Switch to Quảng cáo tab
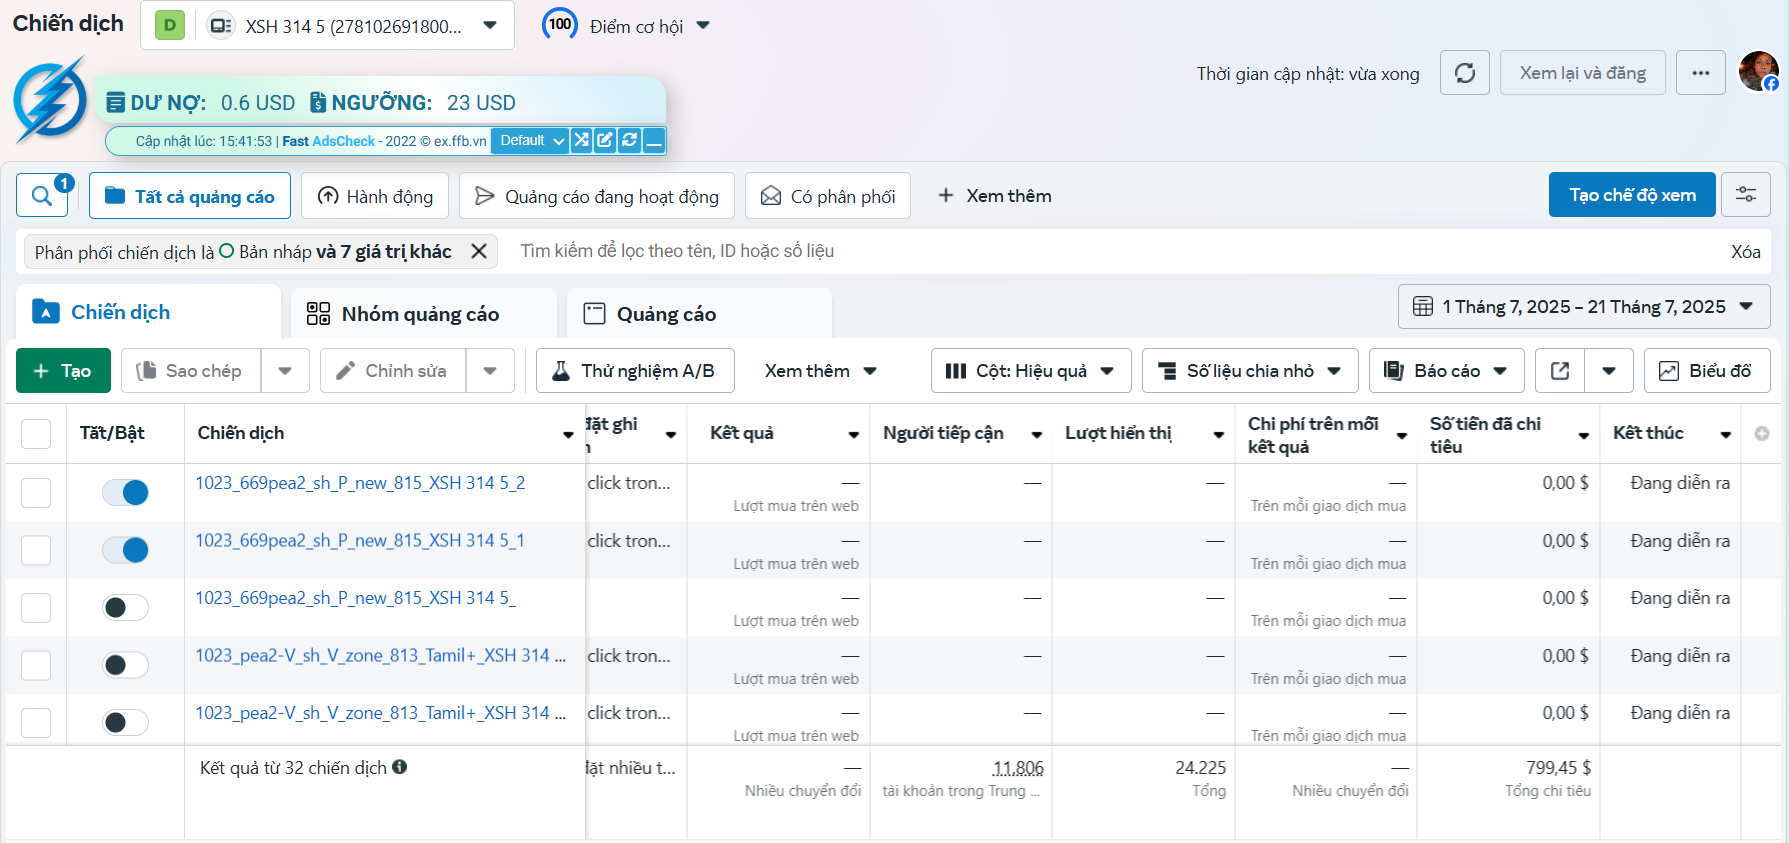Viewport: 1790px width, 843px height. pos(699,314)
